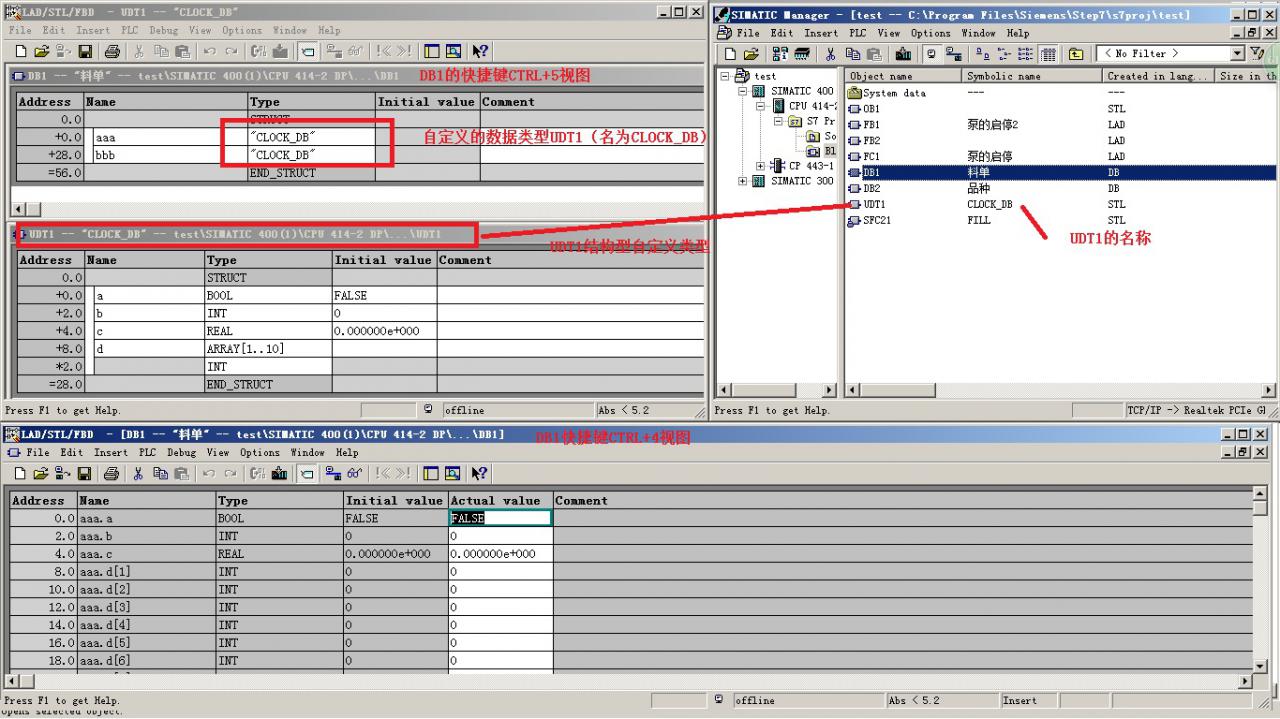
Task: Open View menu in bottom DB1 editor
Action: tap(216, 452)
